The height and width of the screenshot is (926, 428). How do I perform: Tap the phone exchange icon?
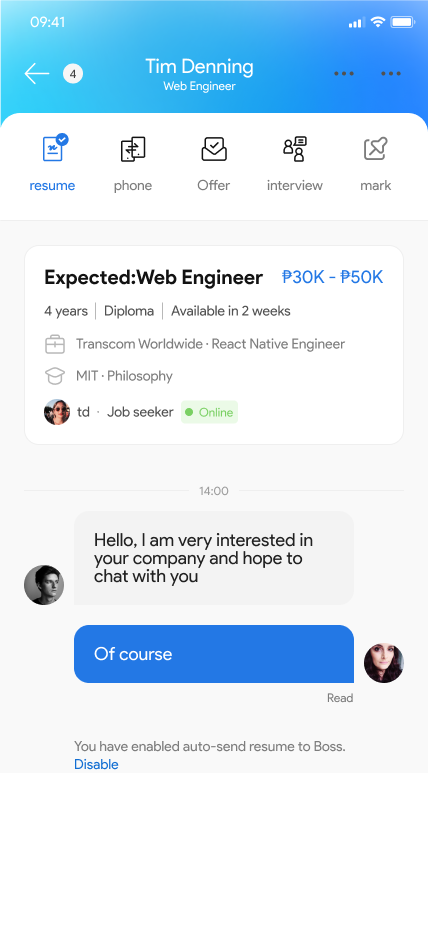133,149
